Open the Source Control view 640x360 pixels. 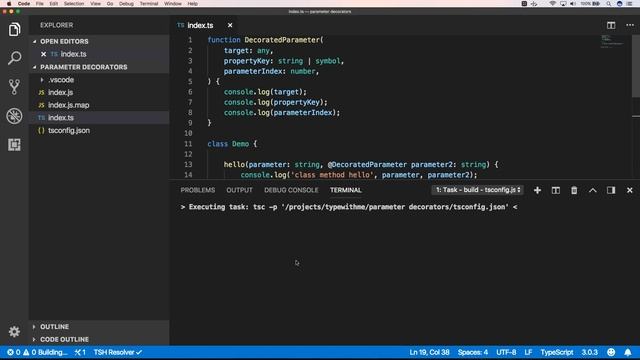[14, 87]
